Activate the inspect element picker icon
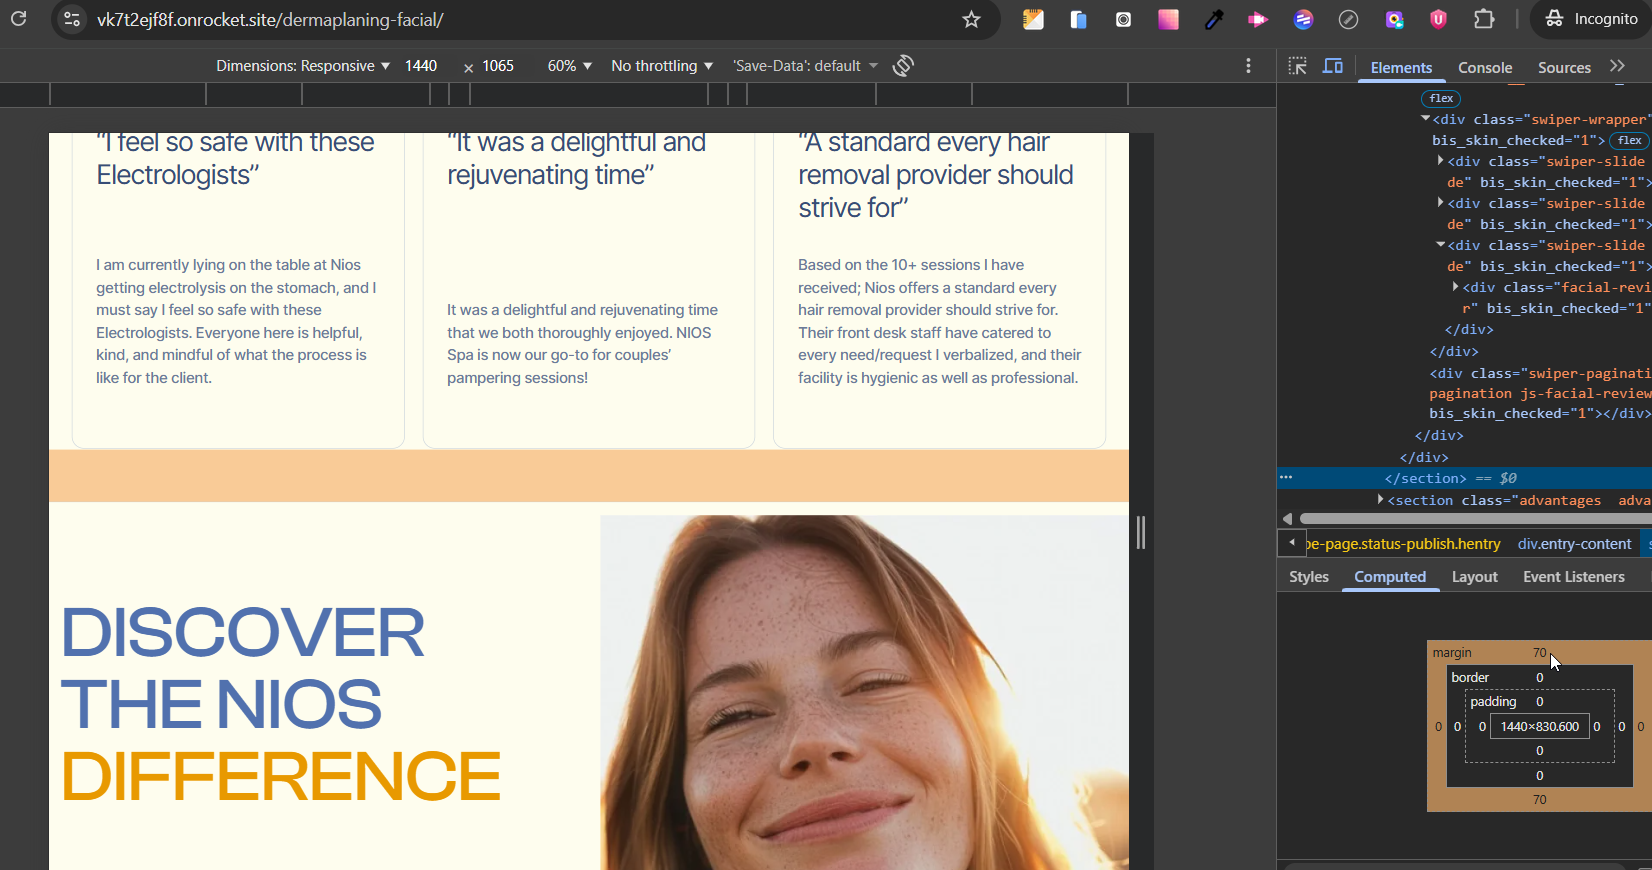 1298,66
